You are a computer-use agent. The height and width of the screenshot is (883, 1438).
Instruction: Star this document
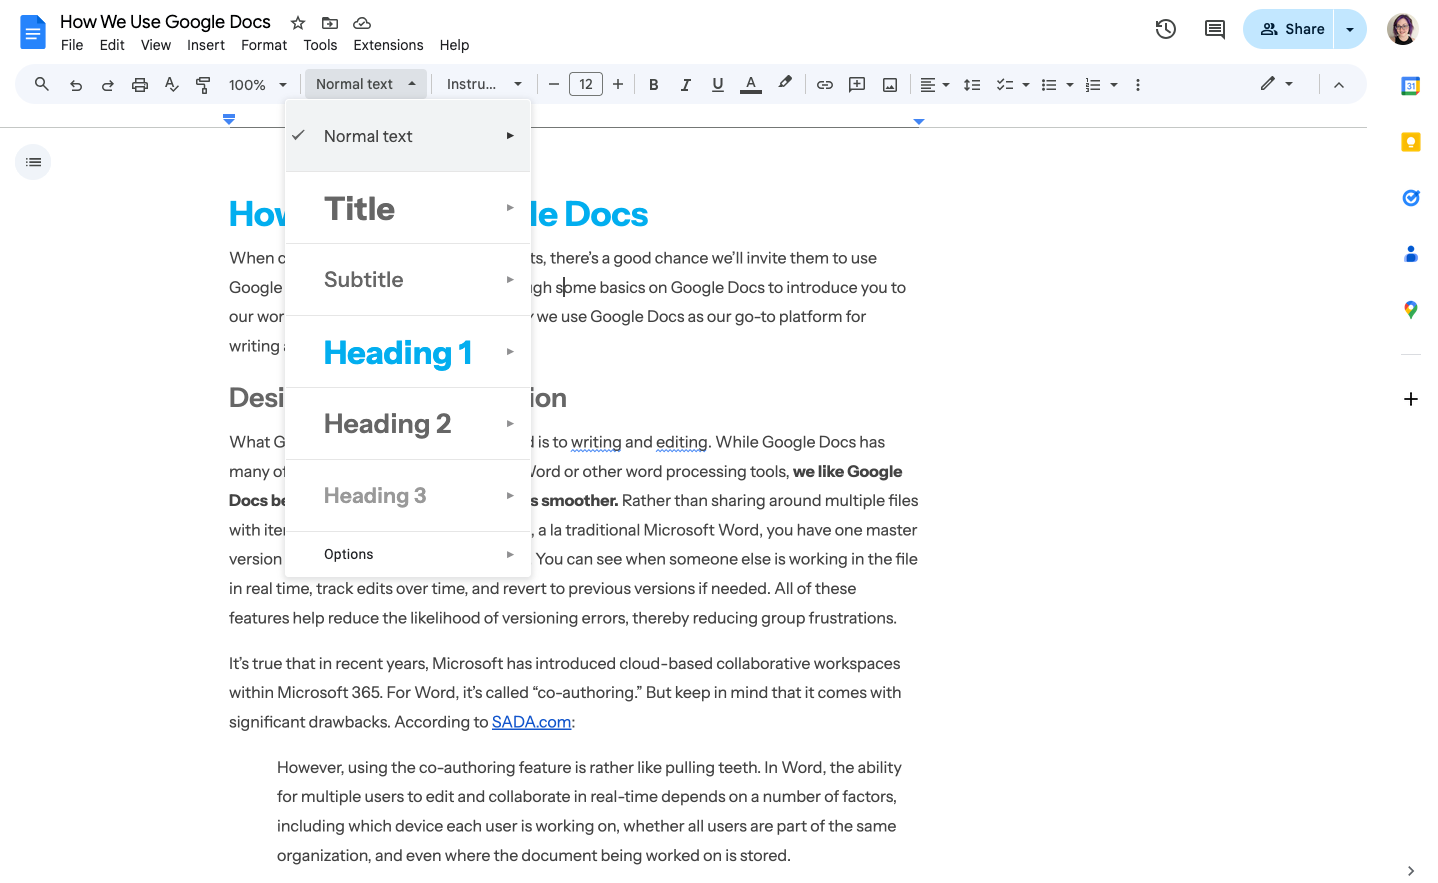(x=298, y=23)
